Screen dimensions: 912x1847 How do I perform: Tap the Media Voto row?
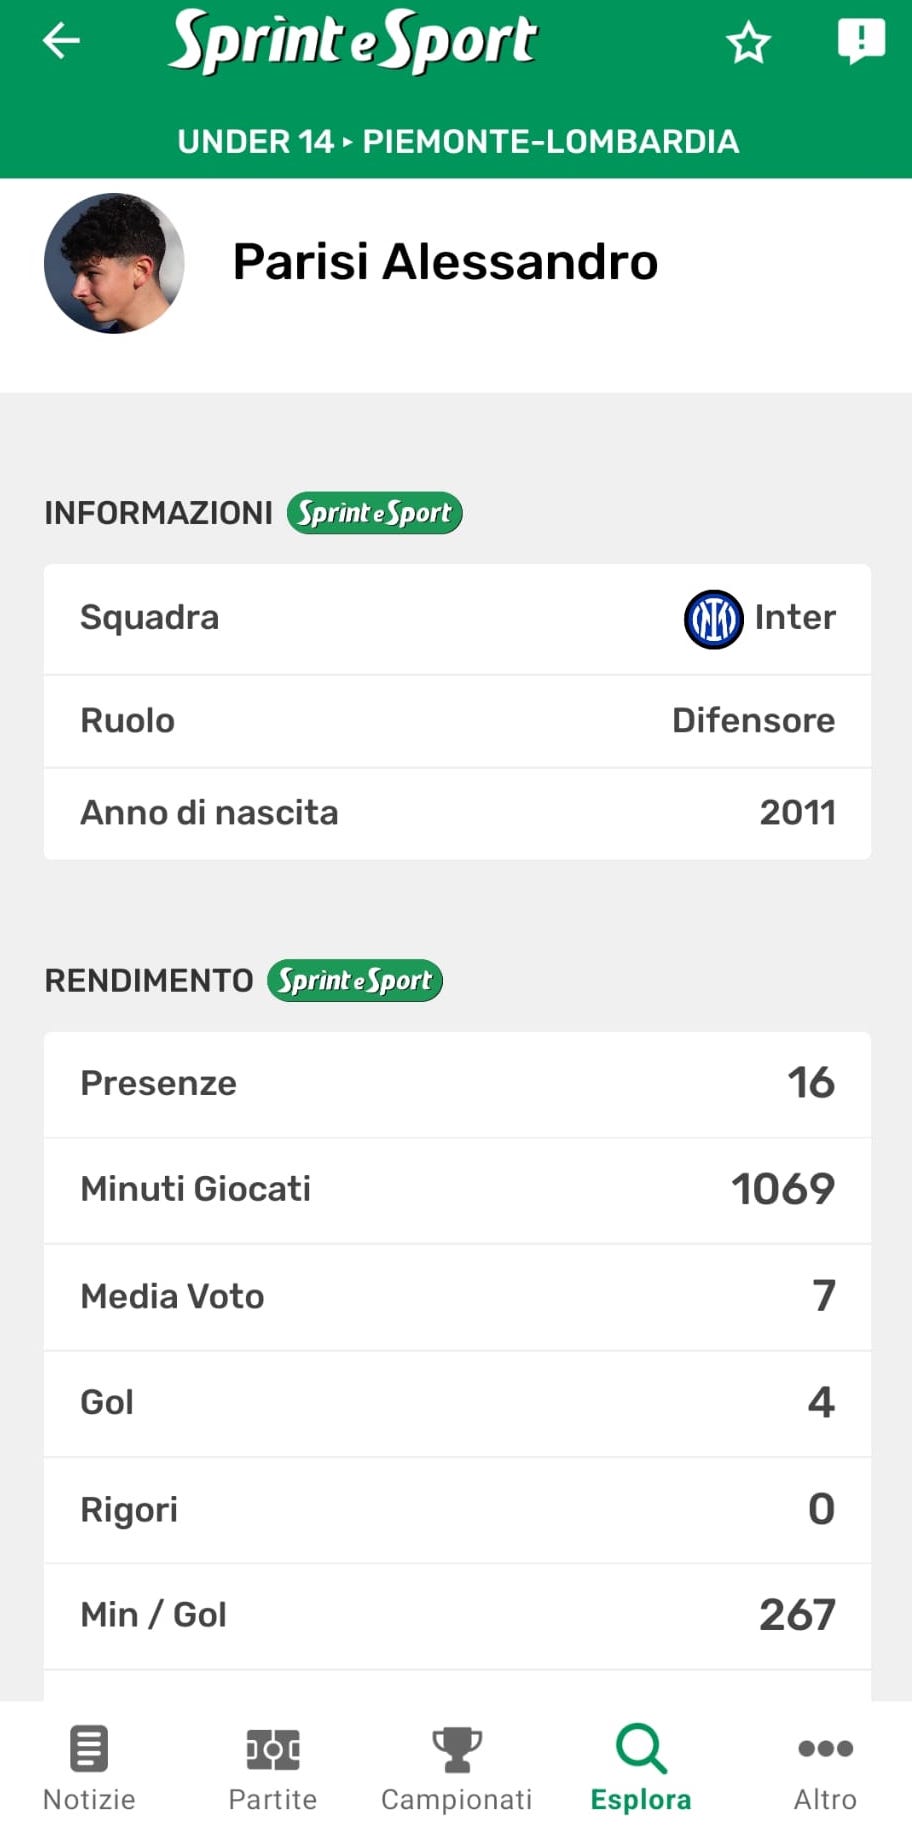(457, 1297)
